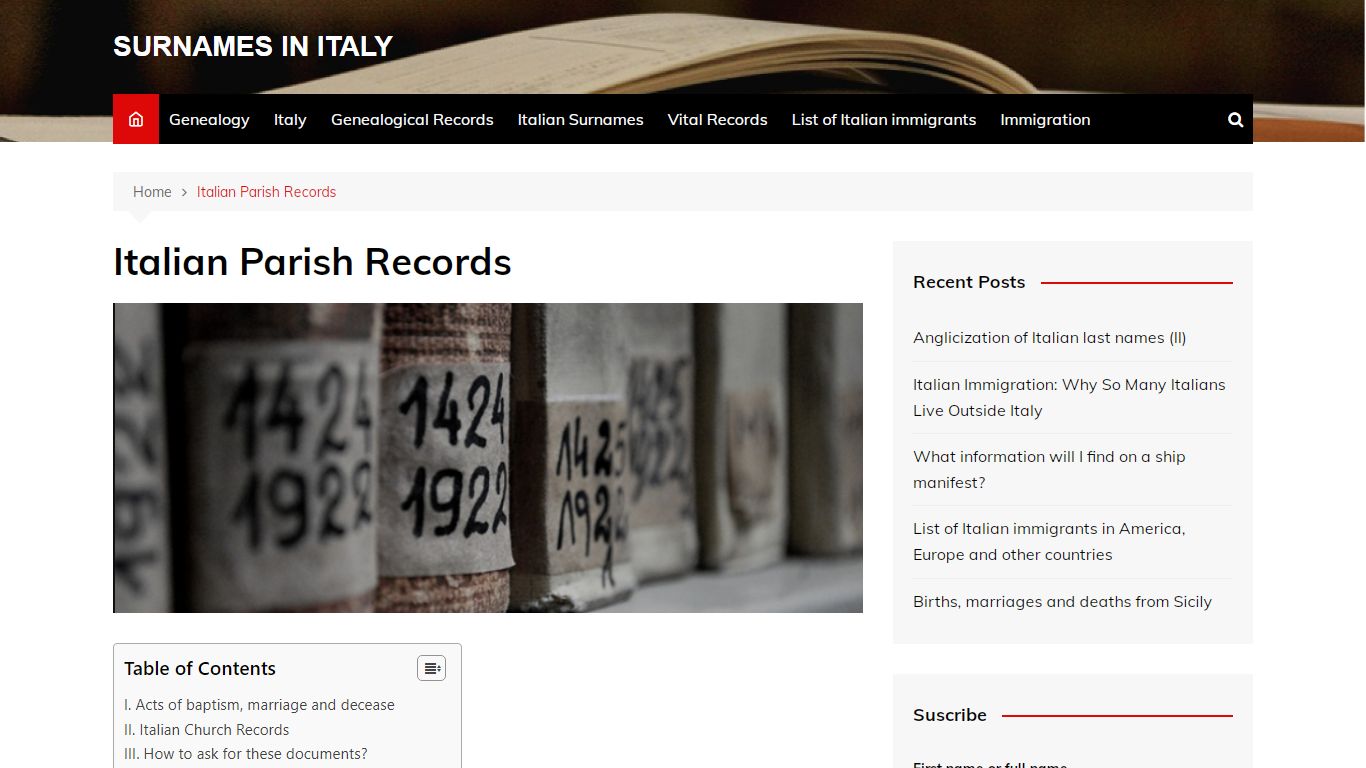Click the archive books featured image
The width and height of the screenshot is (1366, 768).
pos(488,458)
